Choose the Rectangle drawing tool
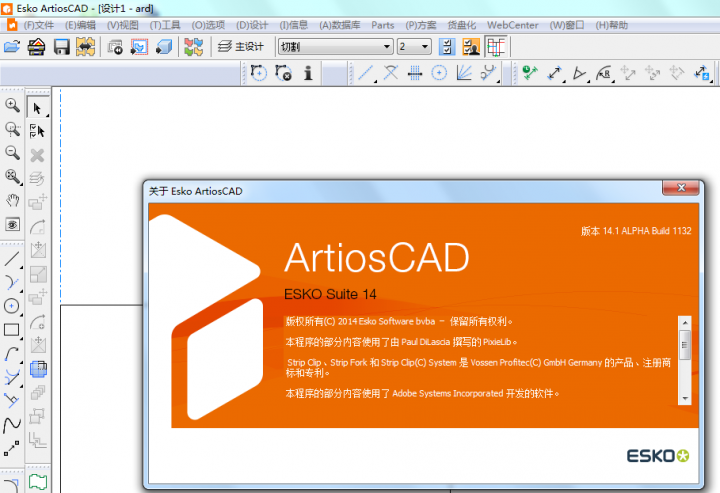Screen dimensions: 720x493 [13, 329]
